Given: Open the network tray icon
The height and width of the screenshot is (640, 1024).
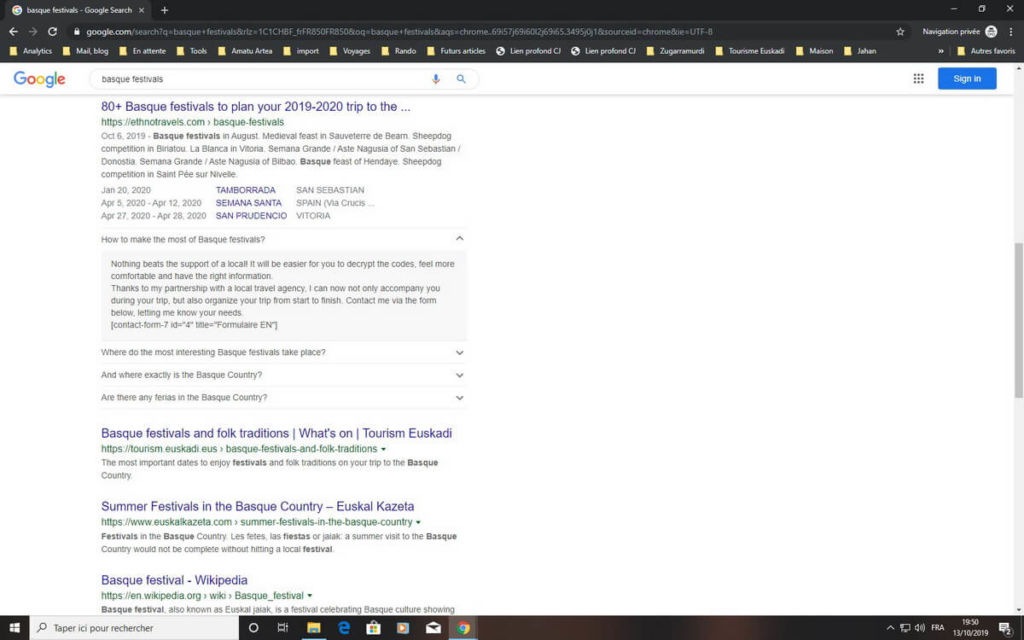Looking at the screenshot, I should point(905,628).
